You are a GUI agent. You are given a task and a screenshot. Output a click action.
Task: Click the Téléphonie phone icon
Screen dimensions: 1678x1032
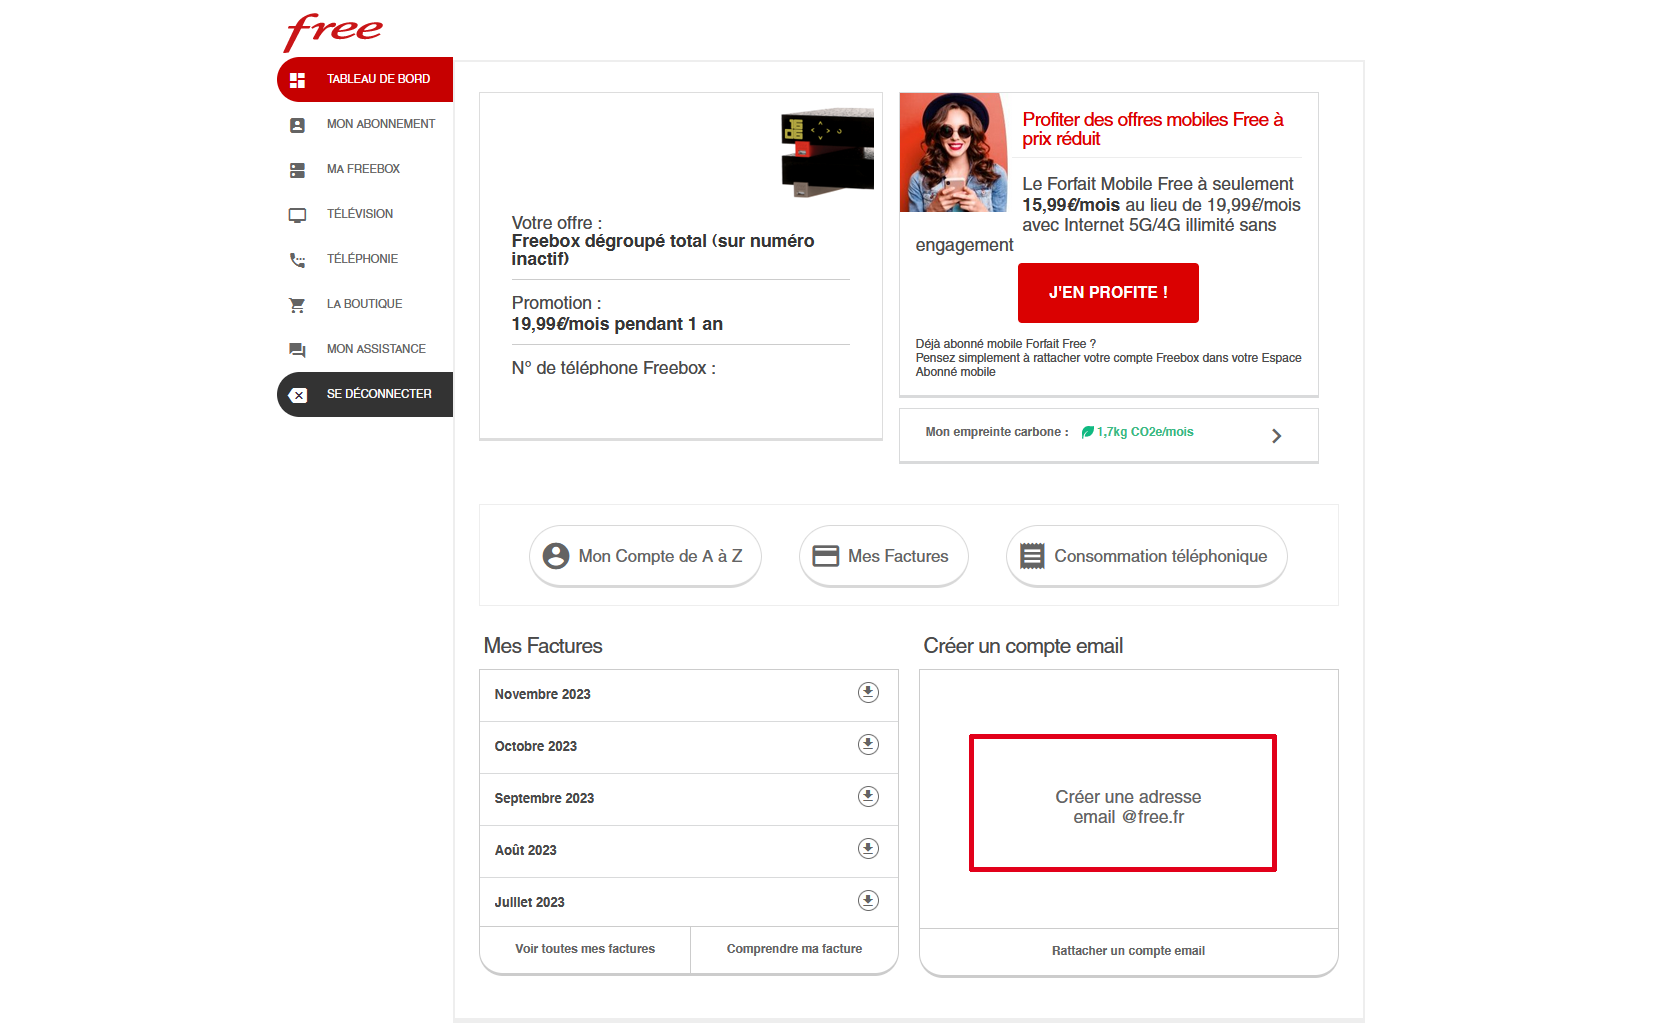(x=297, y=260)
